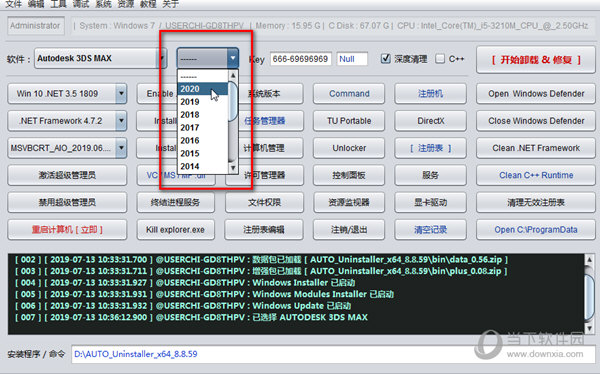The image size is (600, 374).
Task: Select 2015 from the version list
Action: (203, 153)
